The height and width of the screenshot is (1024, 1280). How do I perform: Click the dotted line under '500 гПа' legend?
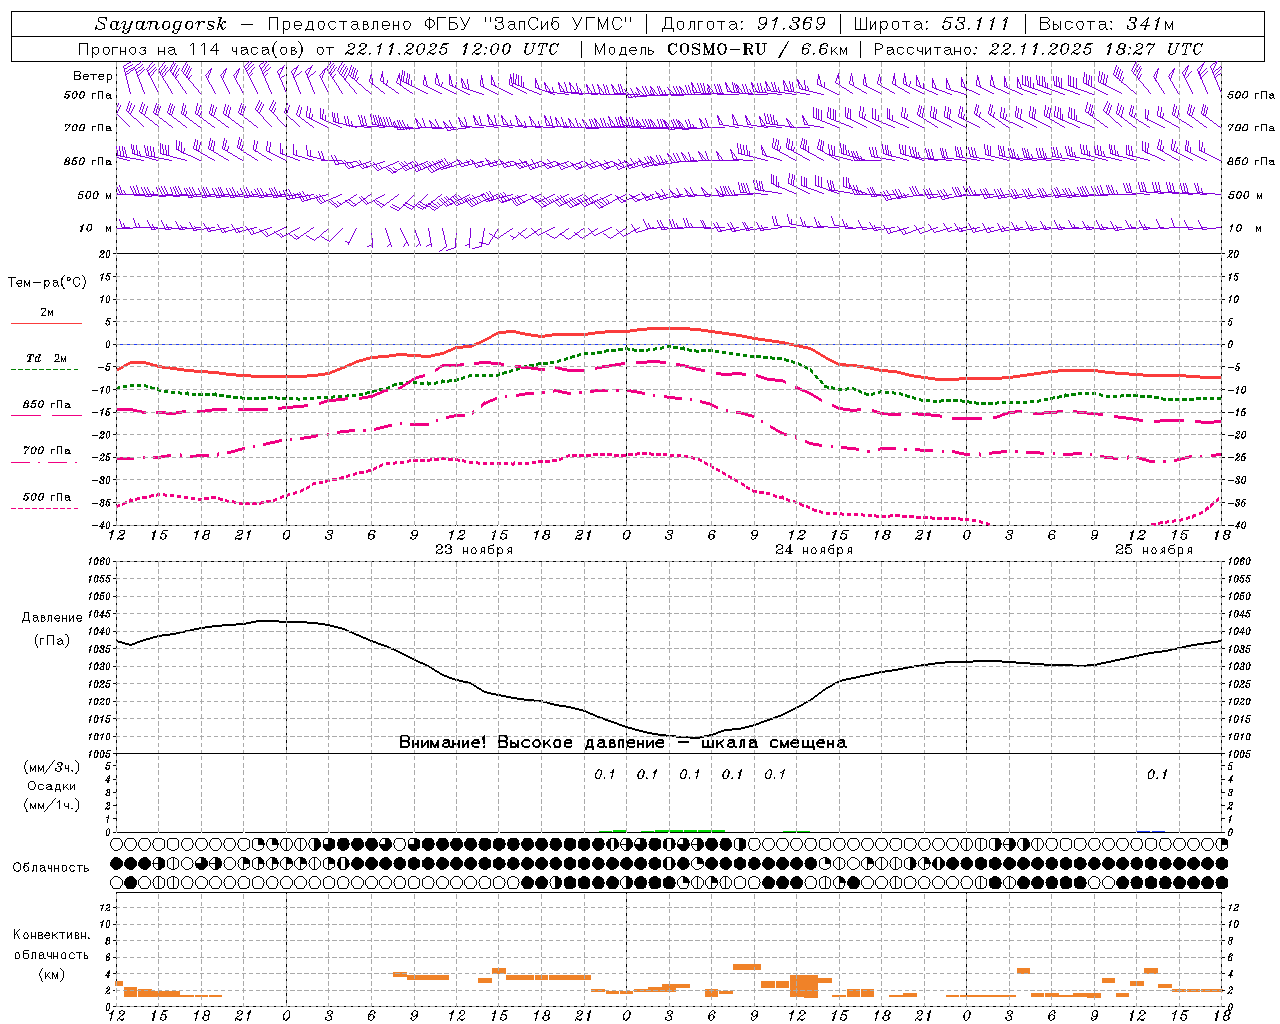pyautogui.click(x=45, y=508)
